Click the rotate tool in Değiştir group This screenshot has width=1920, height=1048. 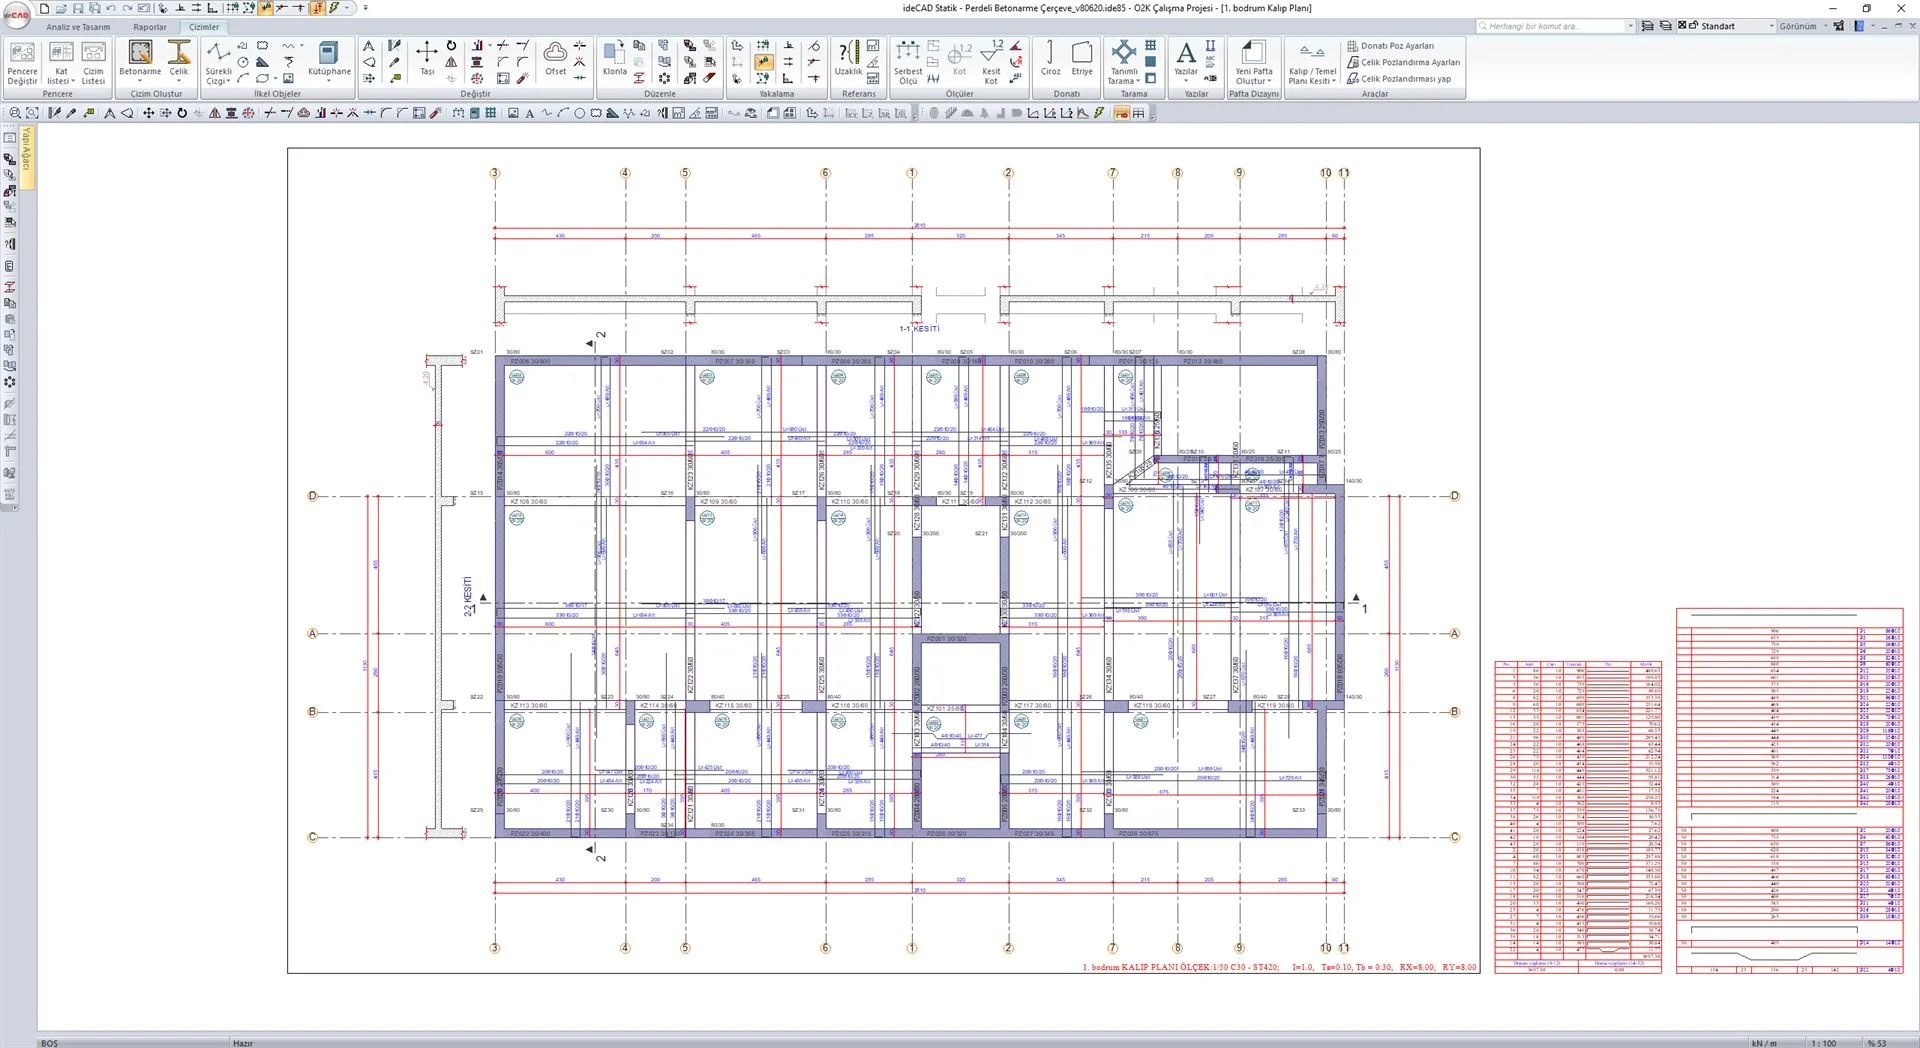tap(451, 46)
